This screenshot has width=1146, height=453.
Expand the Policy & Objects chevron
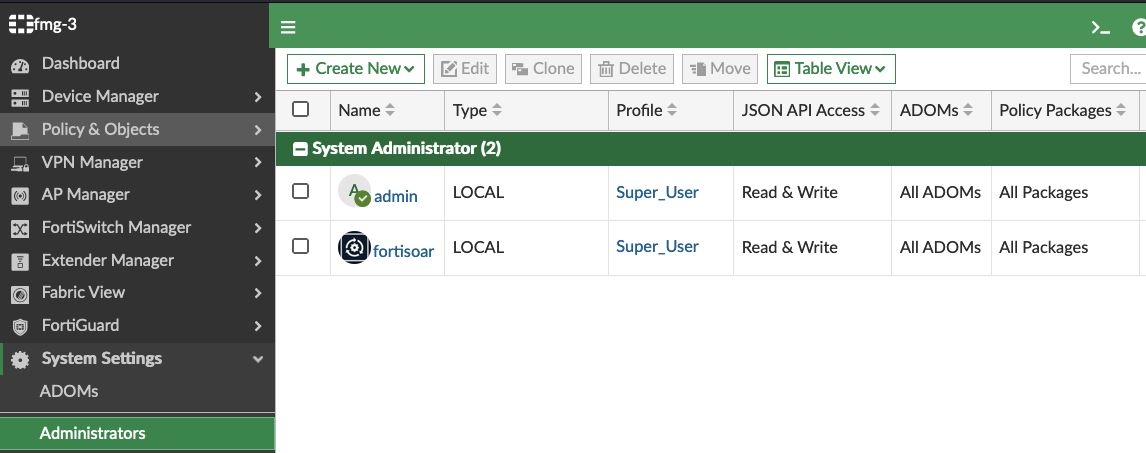[x=258, y=130]
